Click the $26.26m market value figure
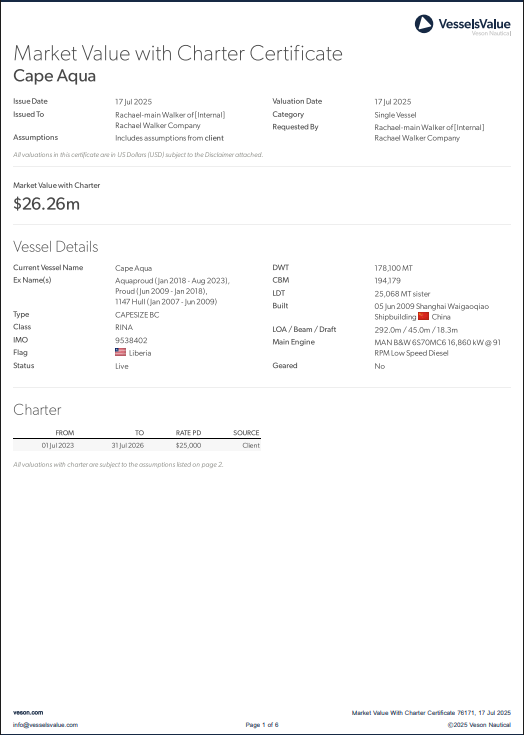 pos(46,204)
